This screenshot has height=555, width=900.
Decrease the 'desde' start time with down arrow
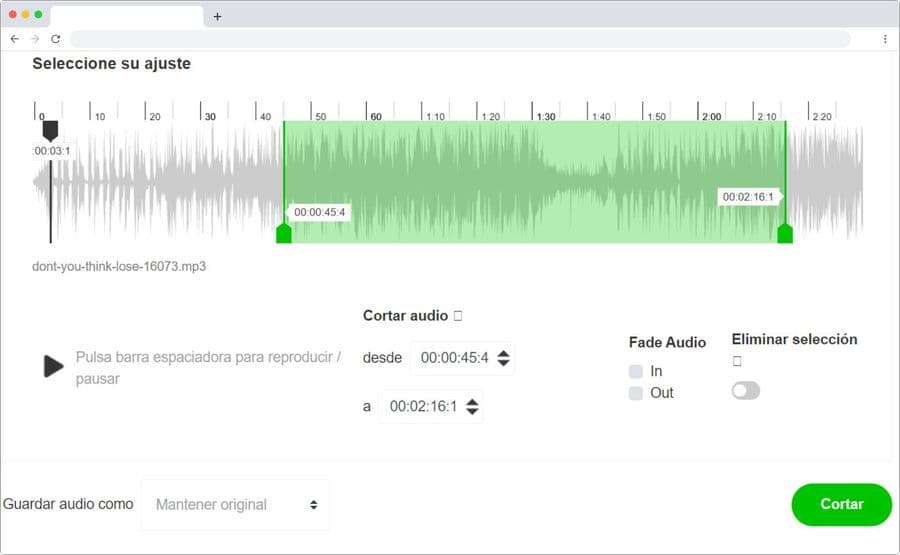tap(503, 363)
